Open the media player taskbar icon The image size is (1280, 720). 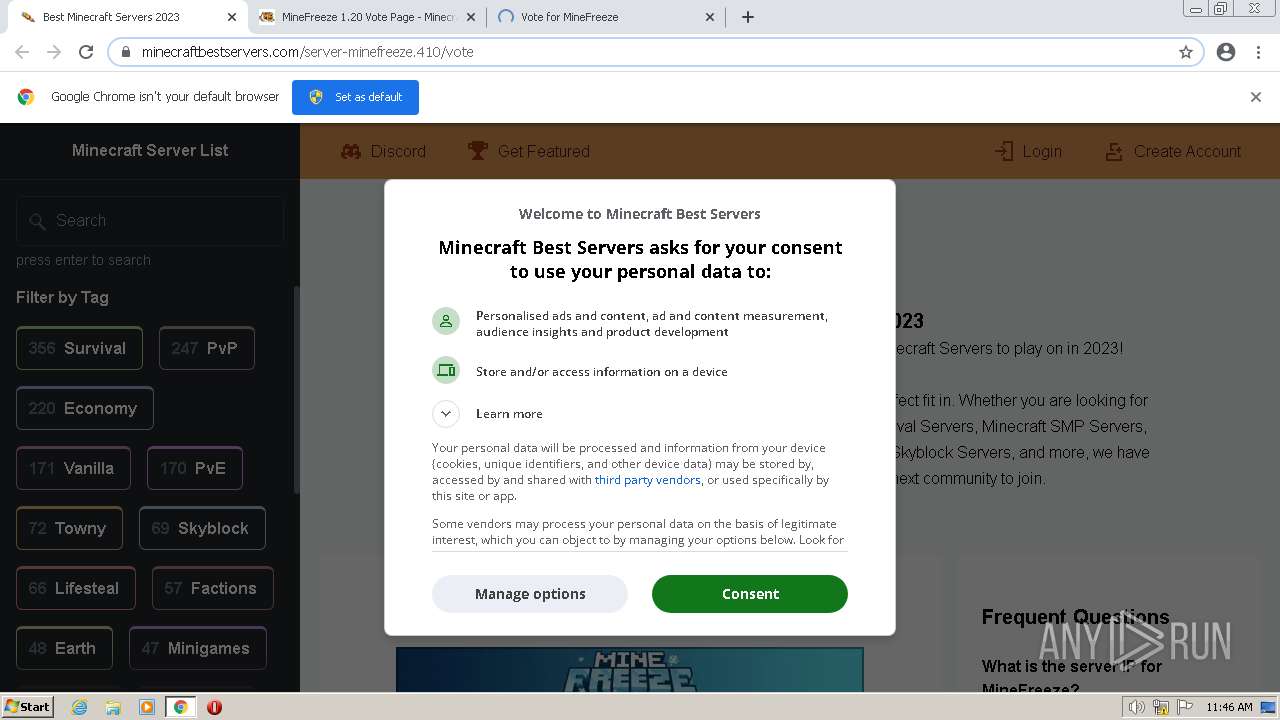click(147, 707)
